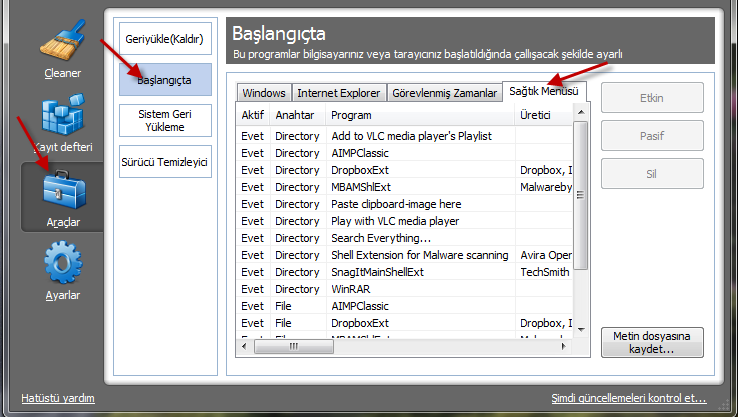Open the Kayıt defteri registry icon

tap(62, 118)
